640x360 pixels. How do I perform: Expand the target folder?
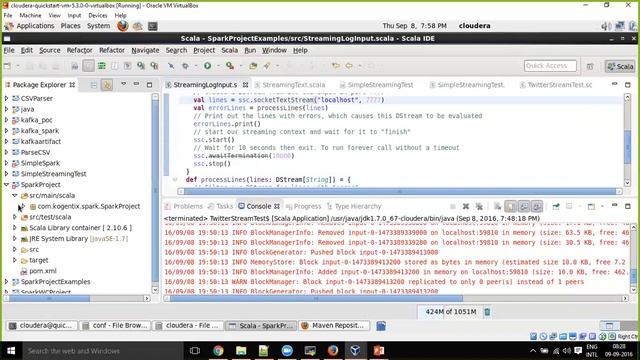click(15, 260)
